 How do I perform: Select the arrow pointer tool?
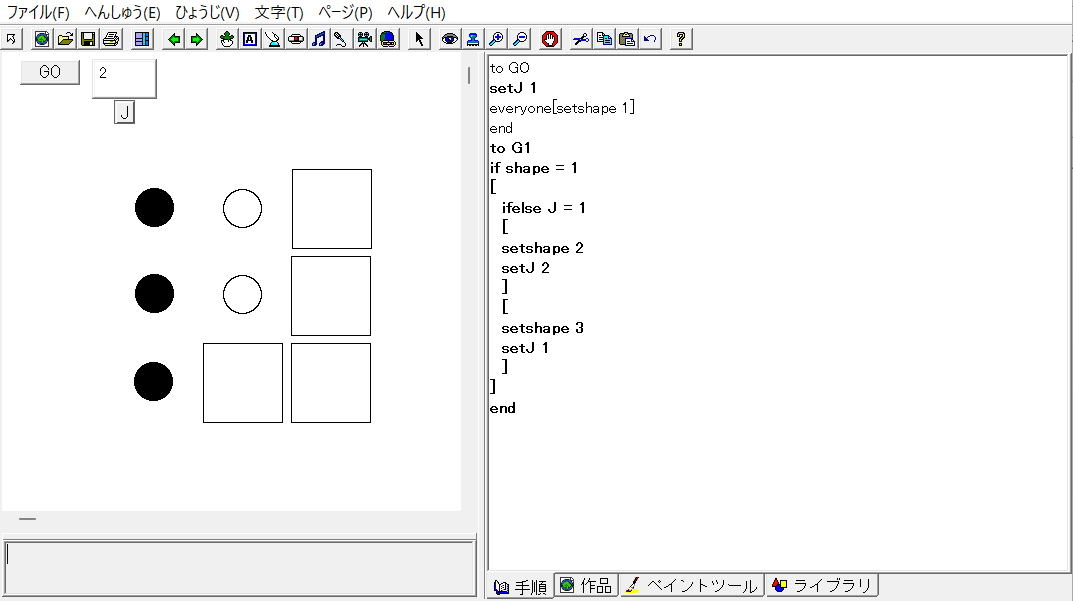[419, 39]
